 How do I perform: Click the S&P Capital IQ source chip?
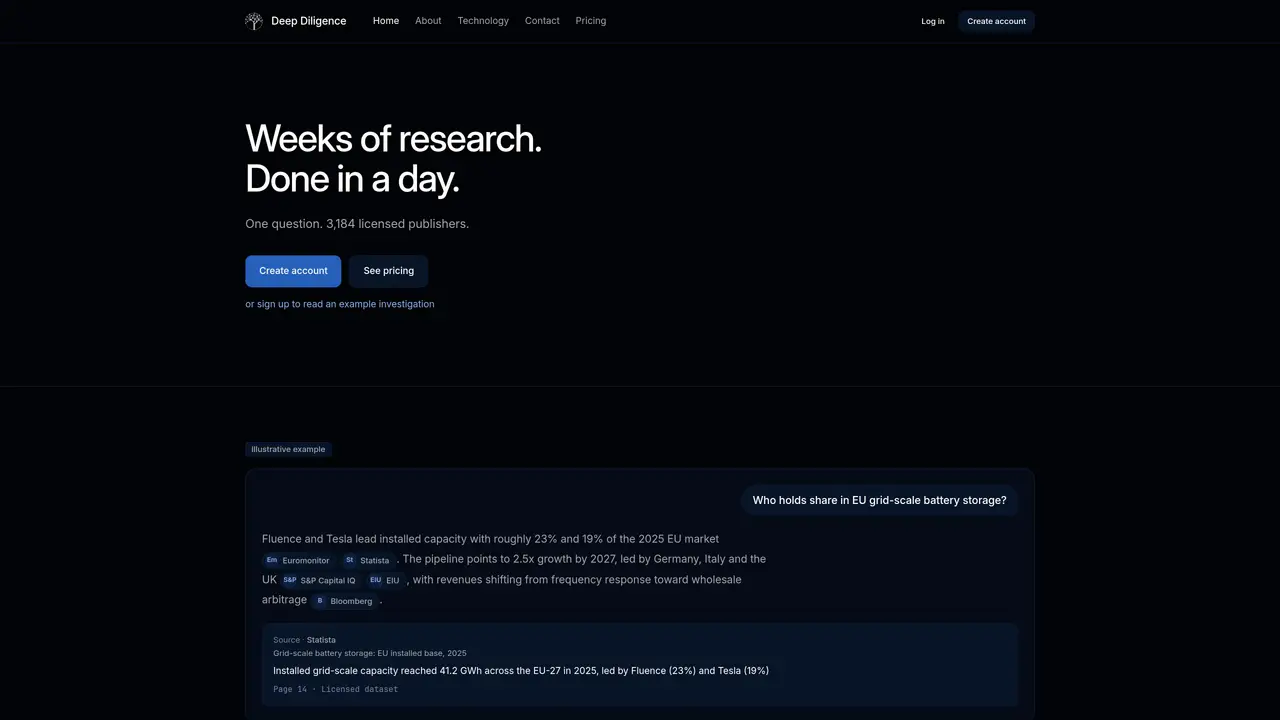click(319, 580)
